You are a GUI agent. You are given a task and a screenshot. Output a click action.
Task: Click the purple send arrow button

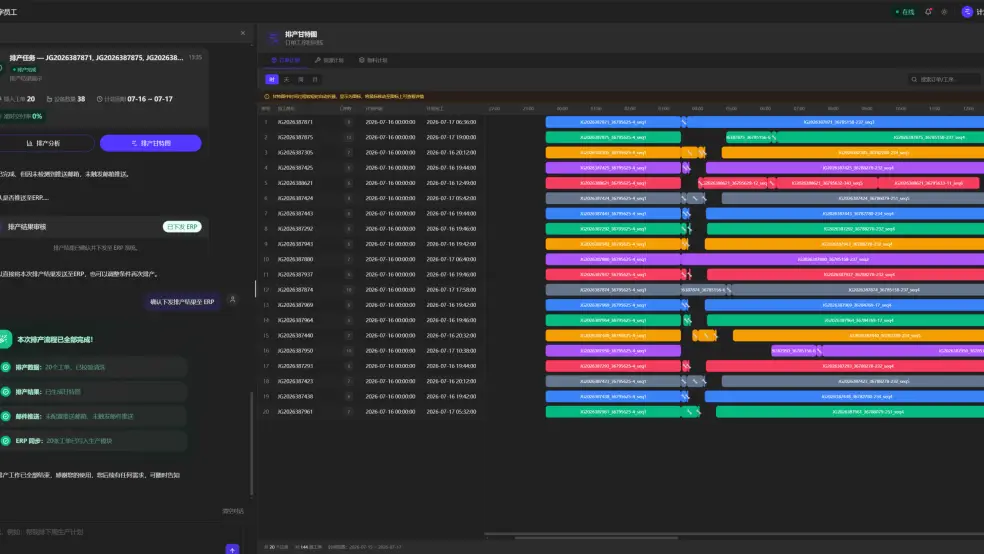tap(232, 549)
